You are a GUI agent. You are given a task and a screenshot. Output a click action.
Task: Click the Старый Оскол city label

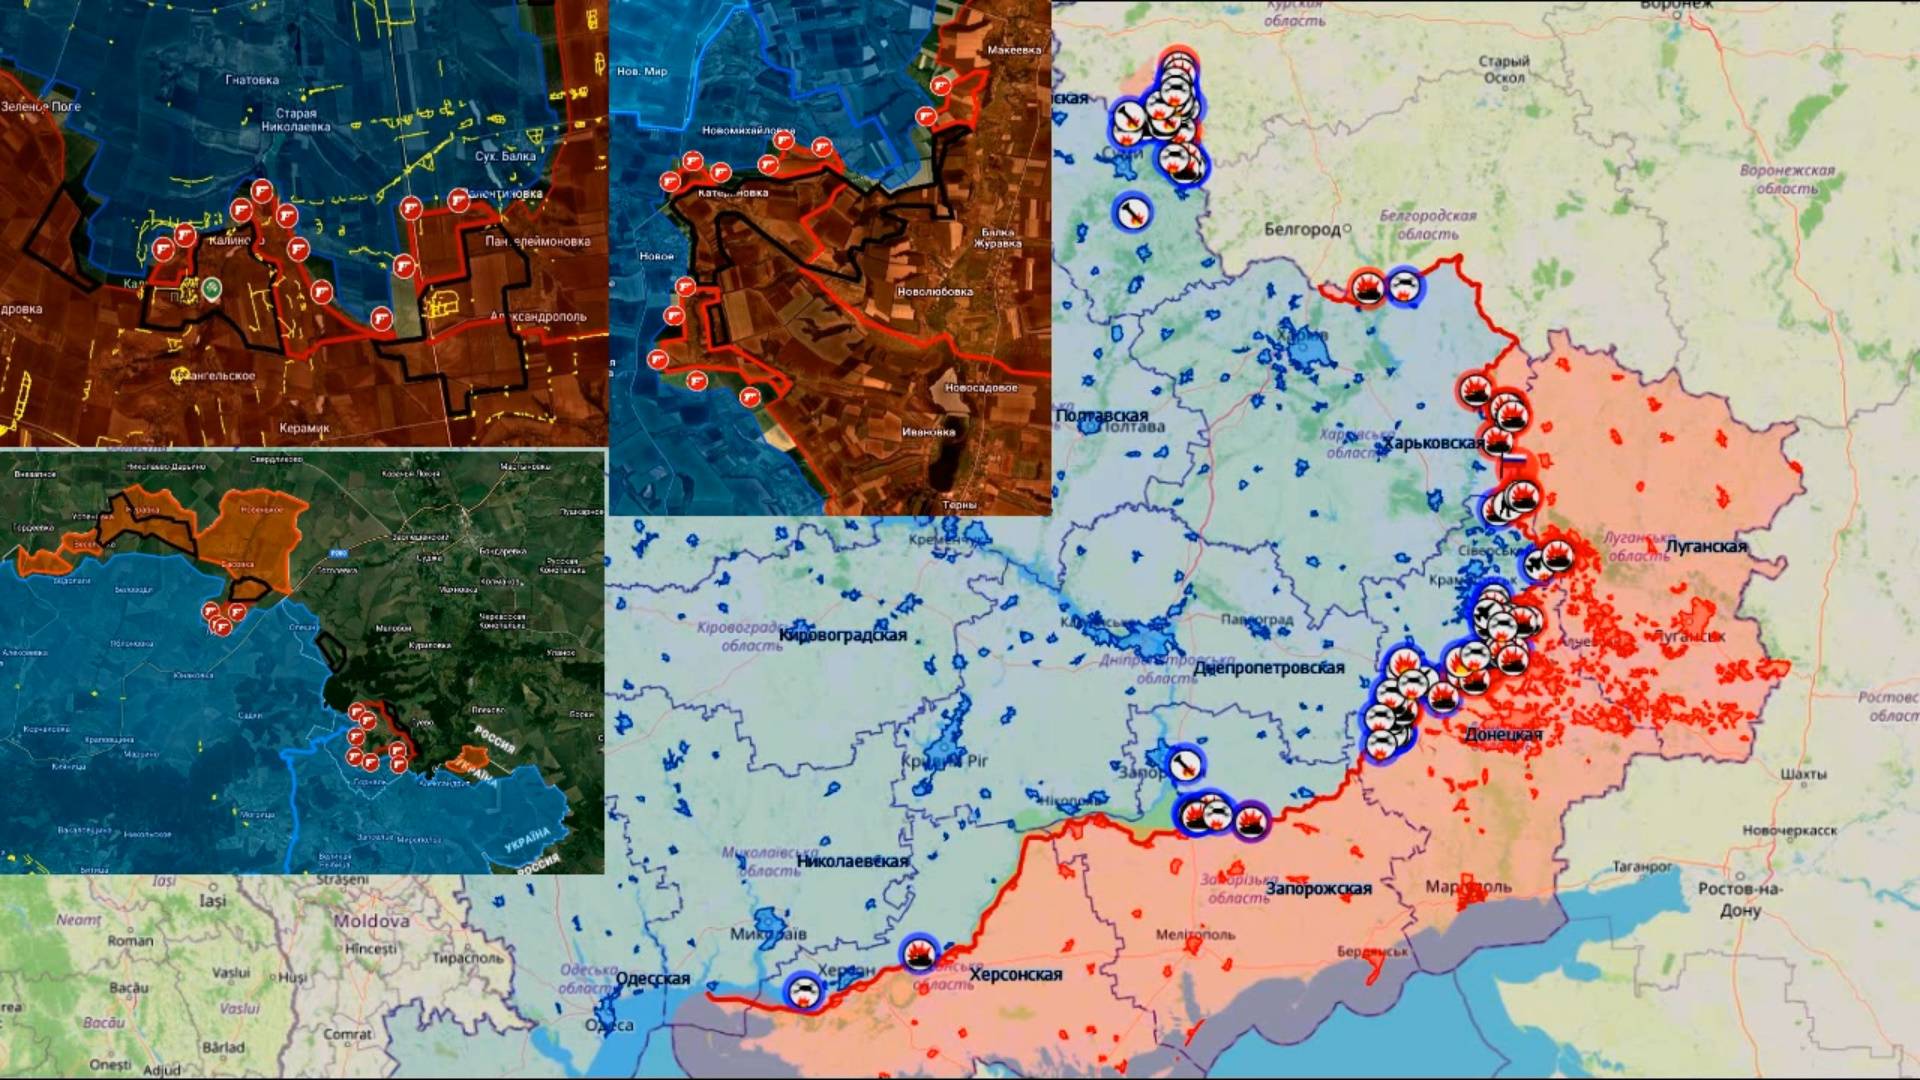click(x=1503, y=69)
